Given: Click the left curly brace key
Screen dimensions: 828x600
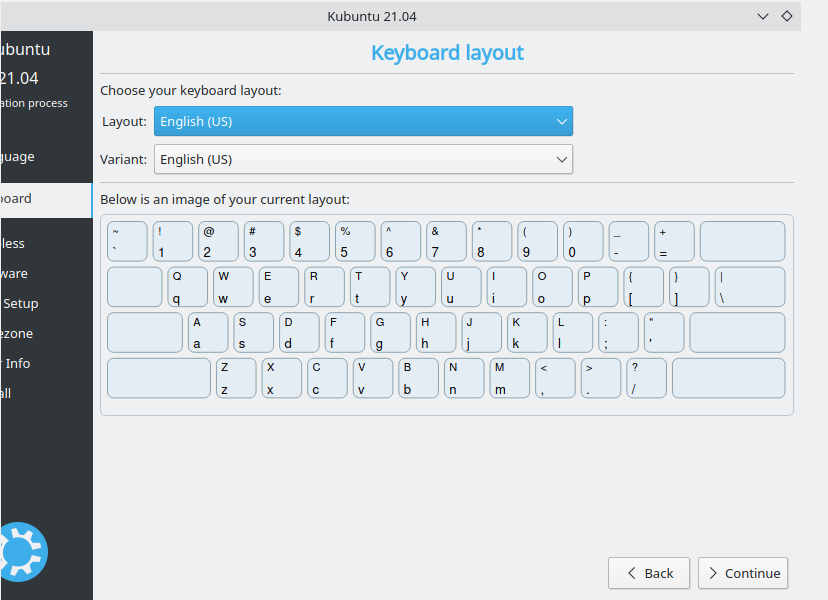Looking at the screenshot, I should pyautogui.click(x=643, y=286).
